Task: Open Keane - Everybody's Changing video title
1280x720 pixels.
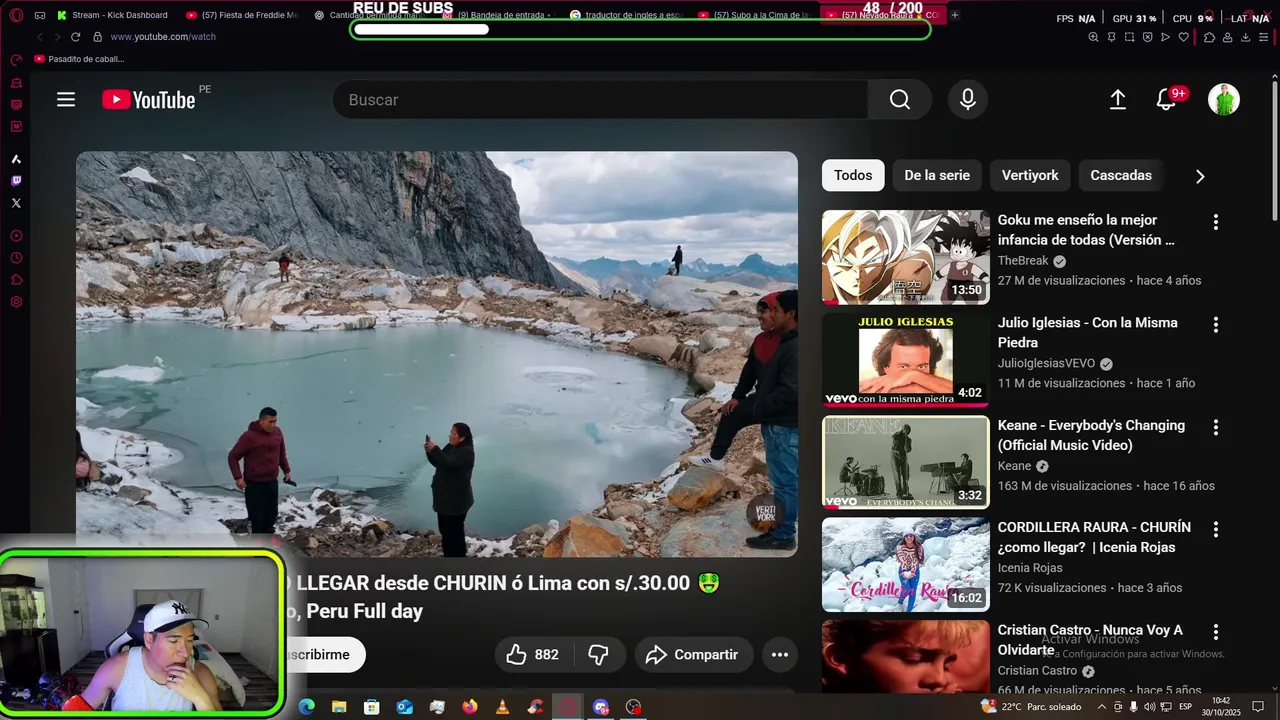Action: 1091,435
